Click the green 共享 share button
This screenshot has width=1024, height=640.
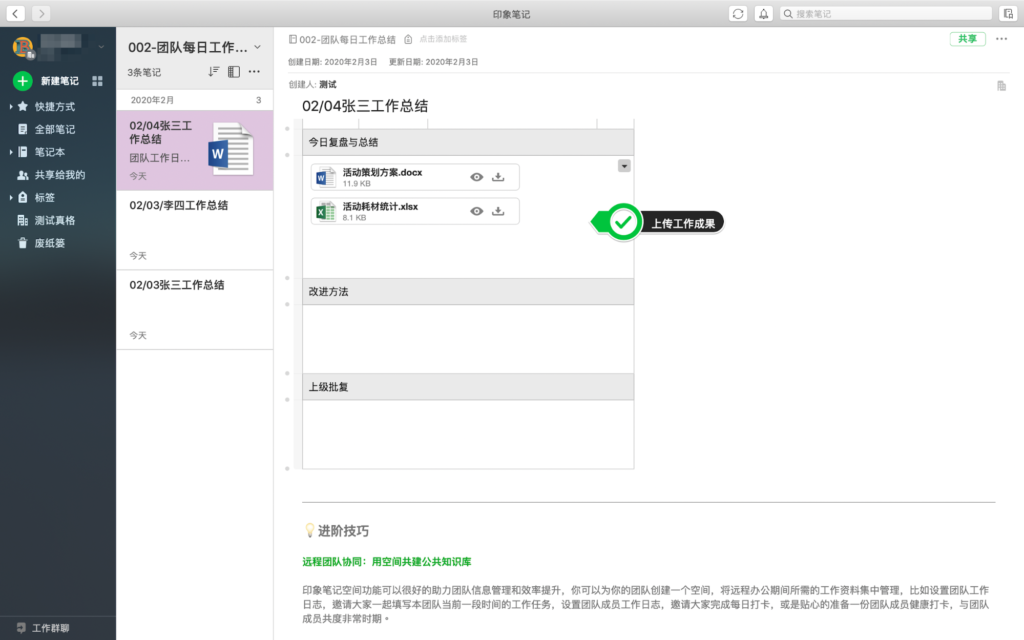pos(967,39)
